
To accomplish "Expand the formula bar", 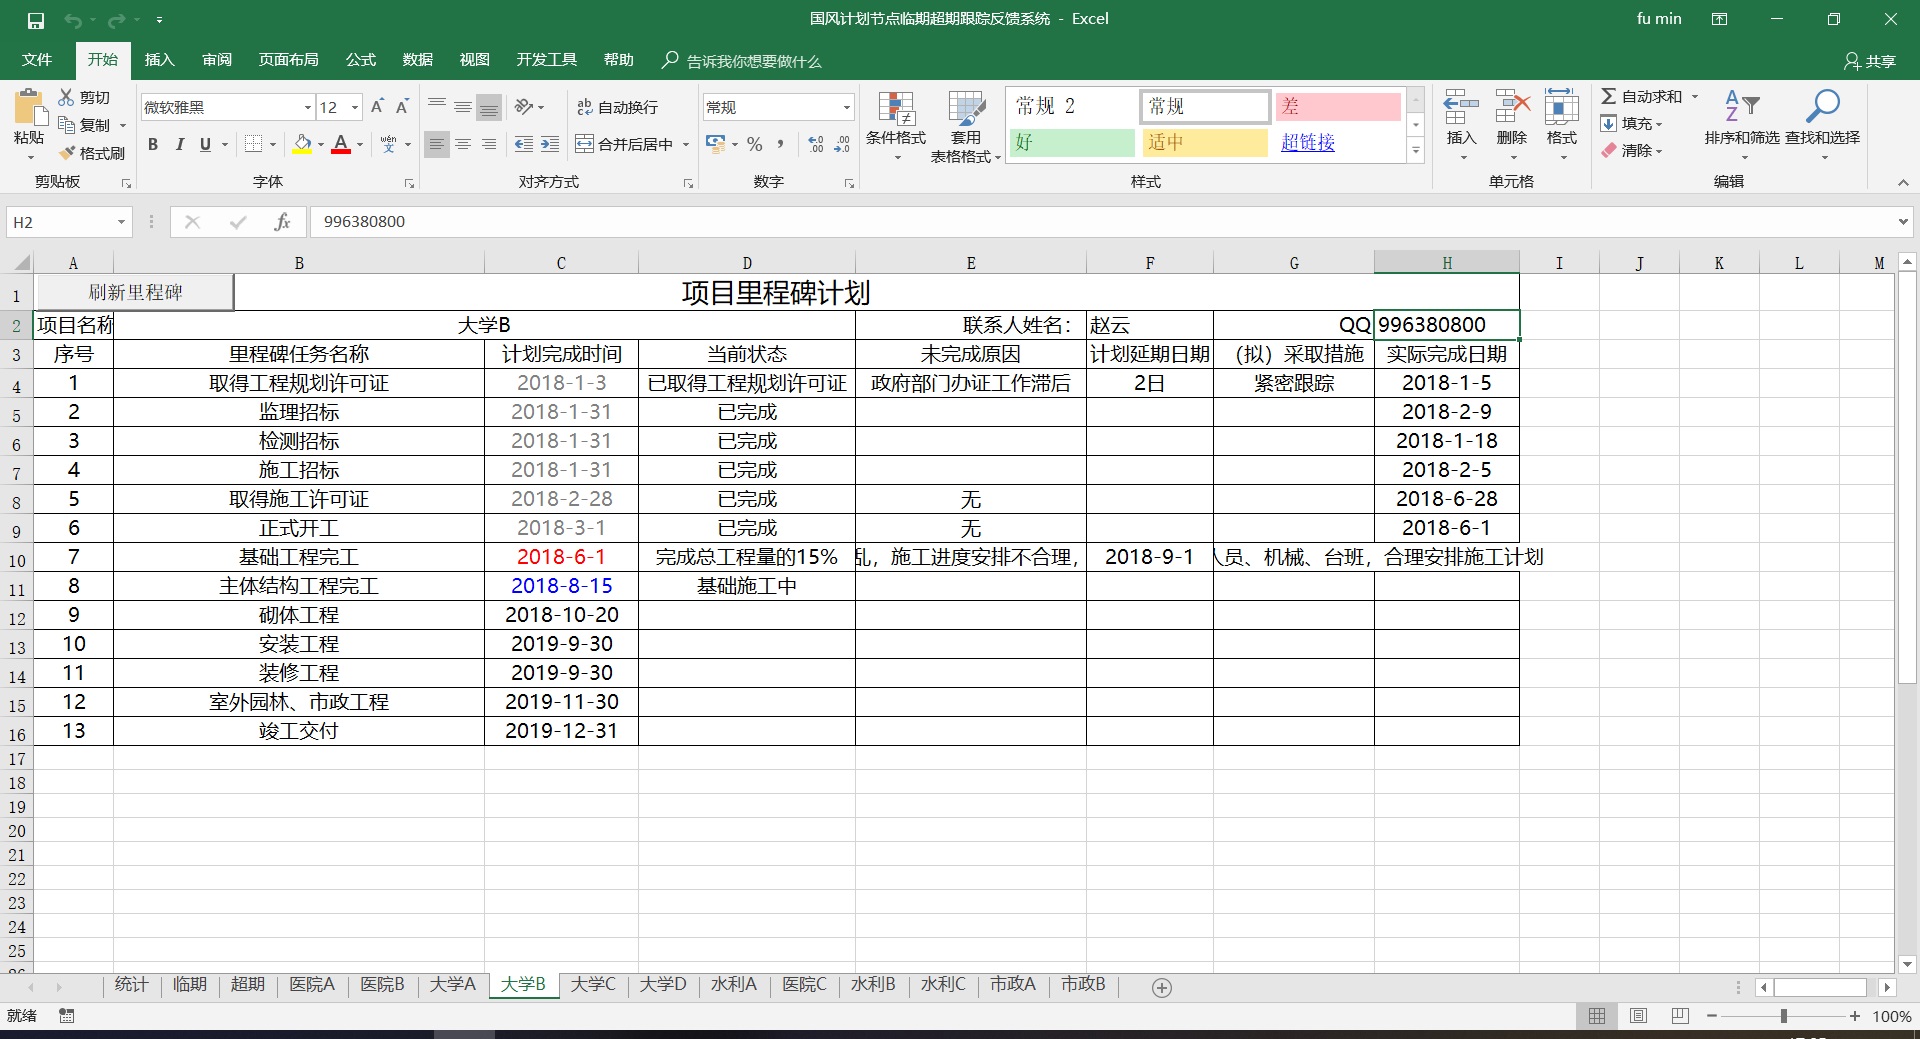I will click(1902, 222).
